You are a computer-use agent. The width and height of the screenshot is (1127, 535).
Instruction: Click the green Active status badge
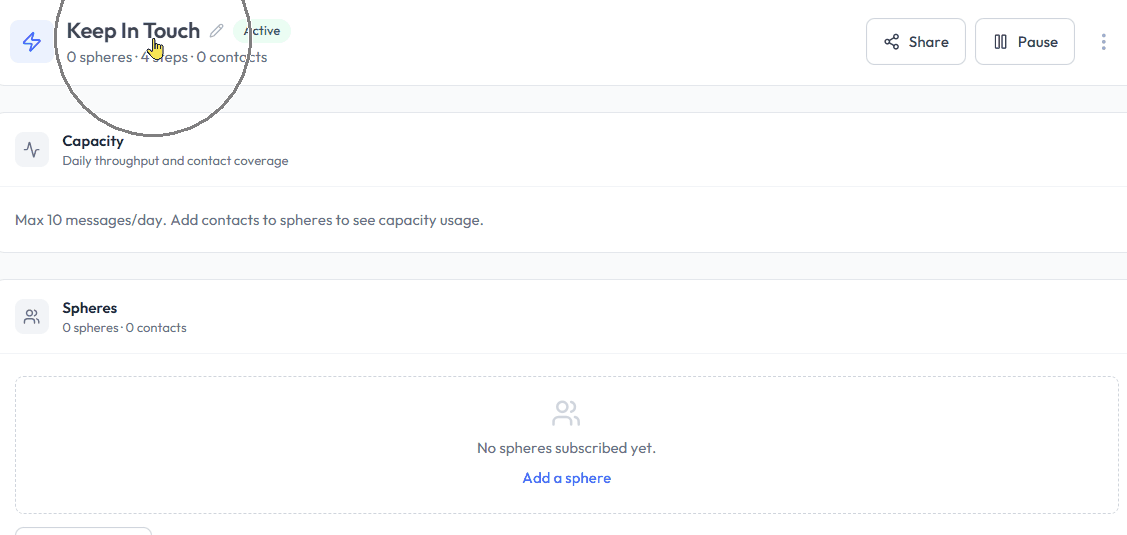pos(262,31)
